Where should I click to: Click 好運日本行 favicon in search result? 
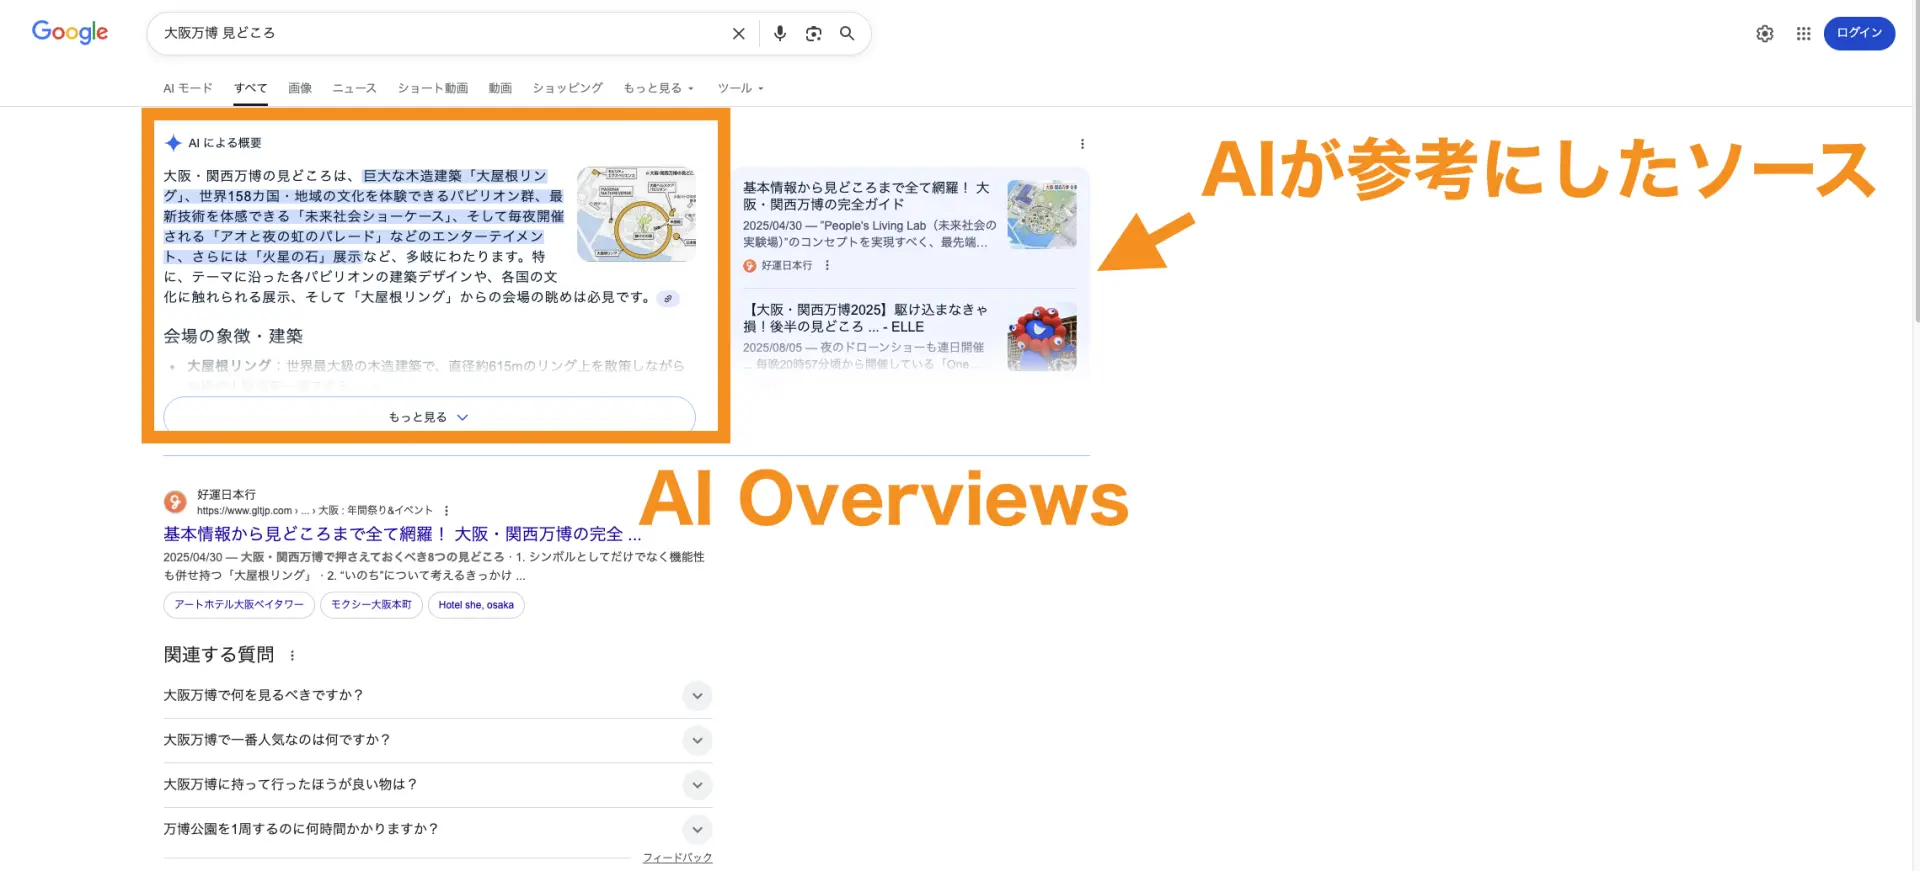coord(175,502)
